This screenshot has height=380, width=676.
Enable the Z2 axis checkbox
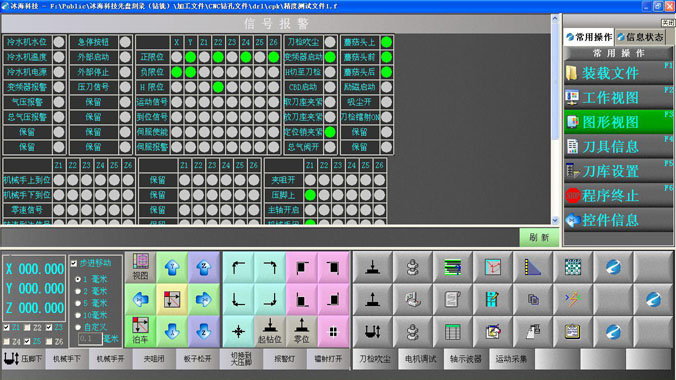tap(27, 328)
